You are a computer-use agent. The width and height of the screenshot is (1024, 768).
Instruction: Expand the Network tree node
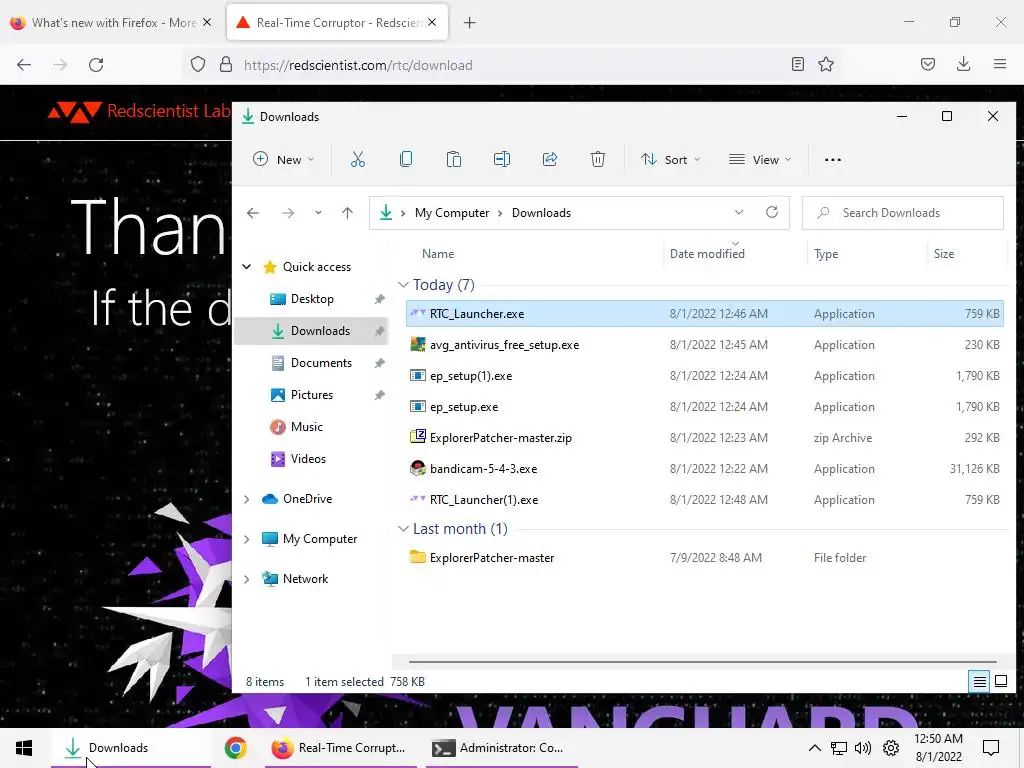tap(247, 579)
